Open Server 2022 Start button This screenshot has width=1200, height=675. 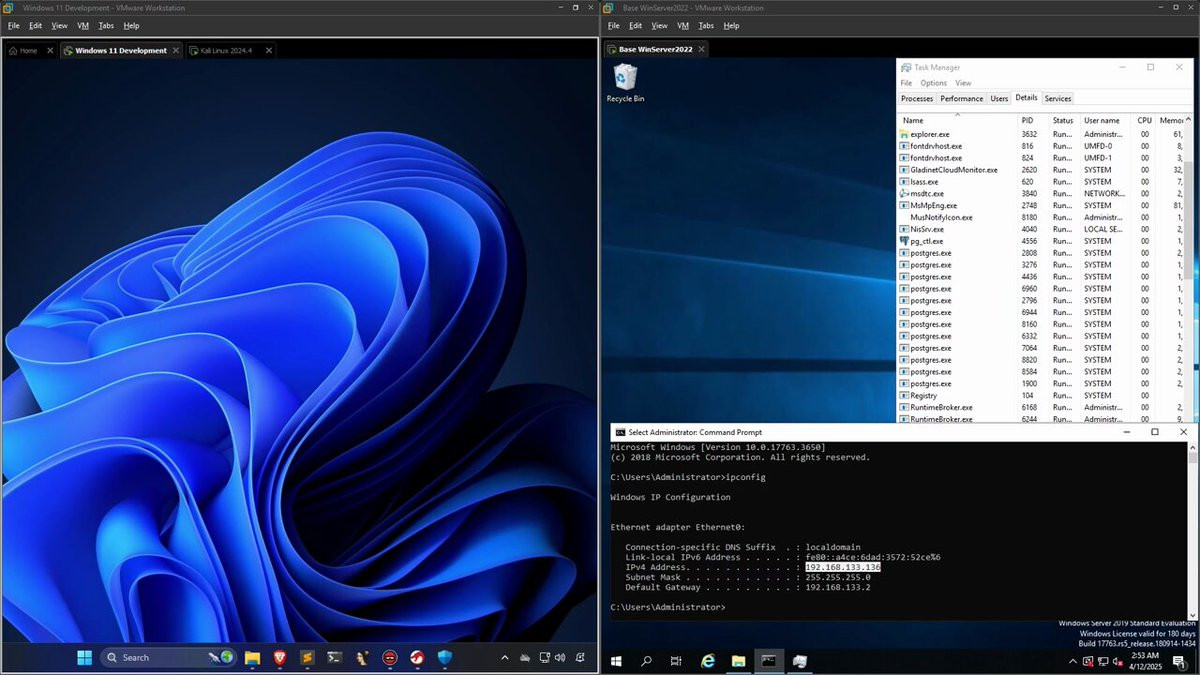(x=615, y=661)
